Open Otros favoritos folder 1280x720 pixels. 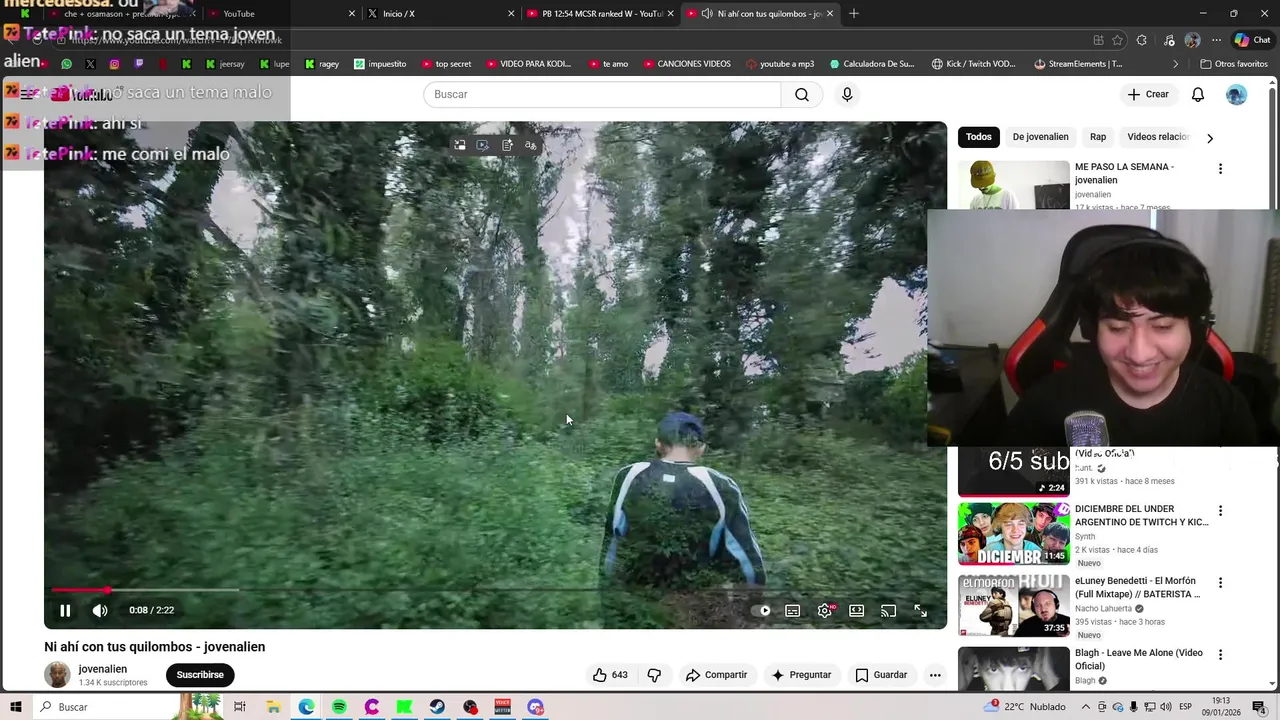tap(1233, 64)
